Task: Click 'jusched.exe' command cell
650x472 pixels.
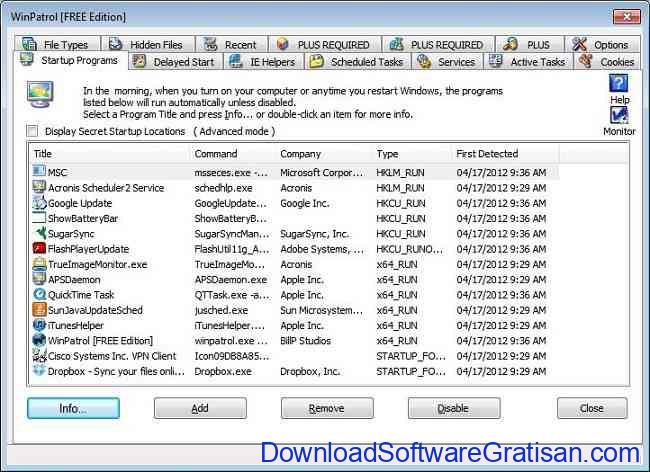Action: click(221, 310)
